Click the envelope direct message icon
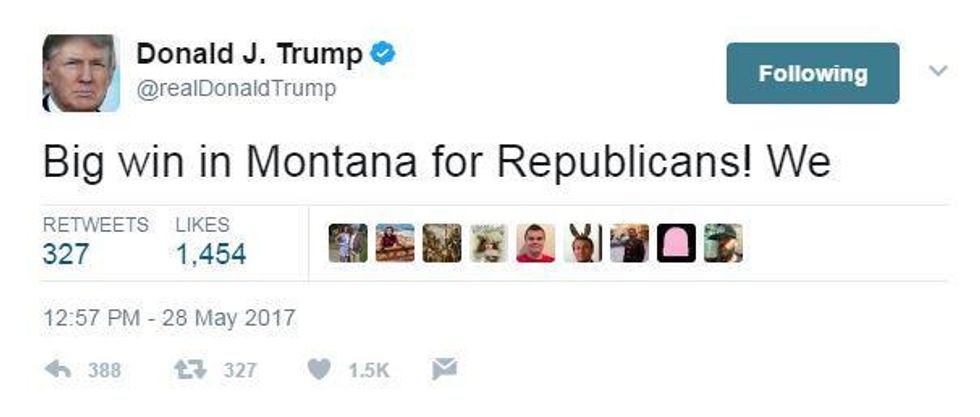The image size is (980, 417). pyautogui.click(x=444, y=369)
